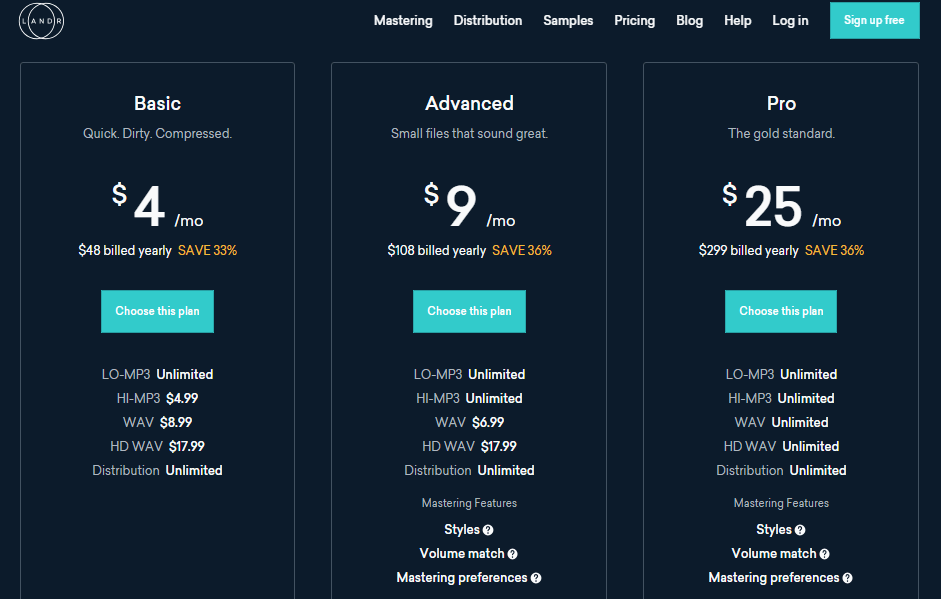Open the Help page
The image size is (941, 599).
pos(737,20)
